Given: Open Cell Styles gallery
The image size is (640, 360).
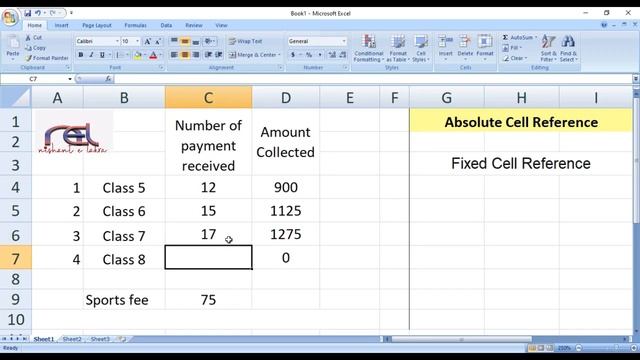Looking at the screenshot, I should coord(420,48).
